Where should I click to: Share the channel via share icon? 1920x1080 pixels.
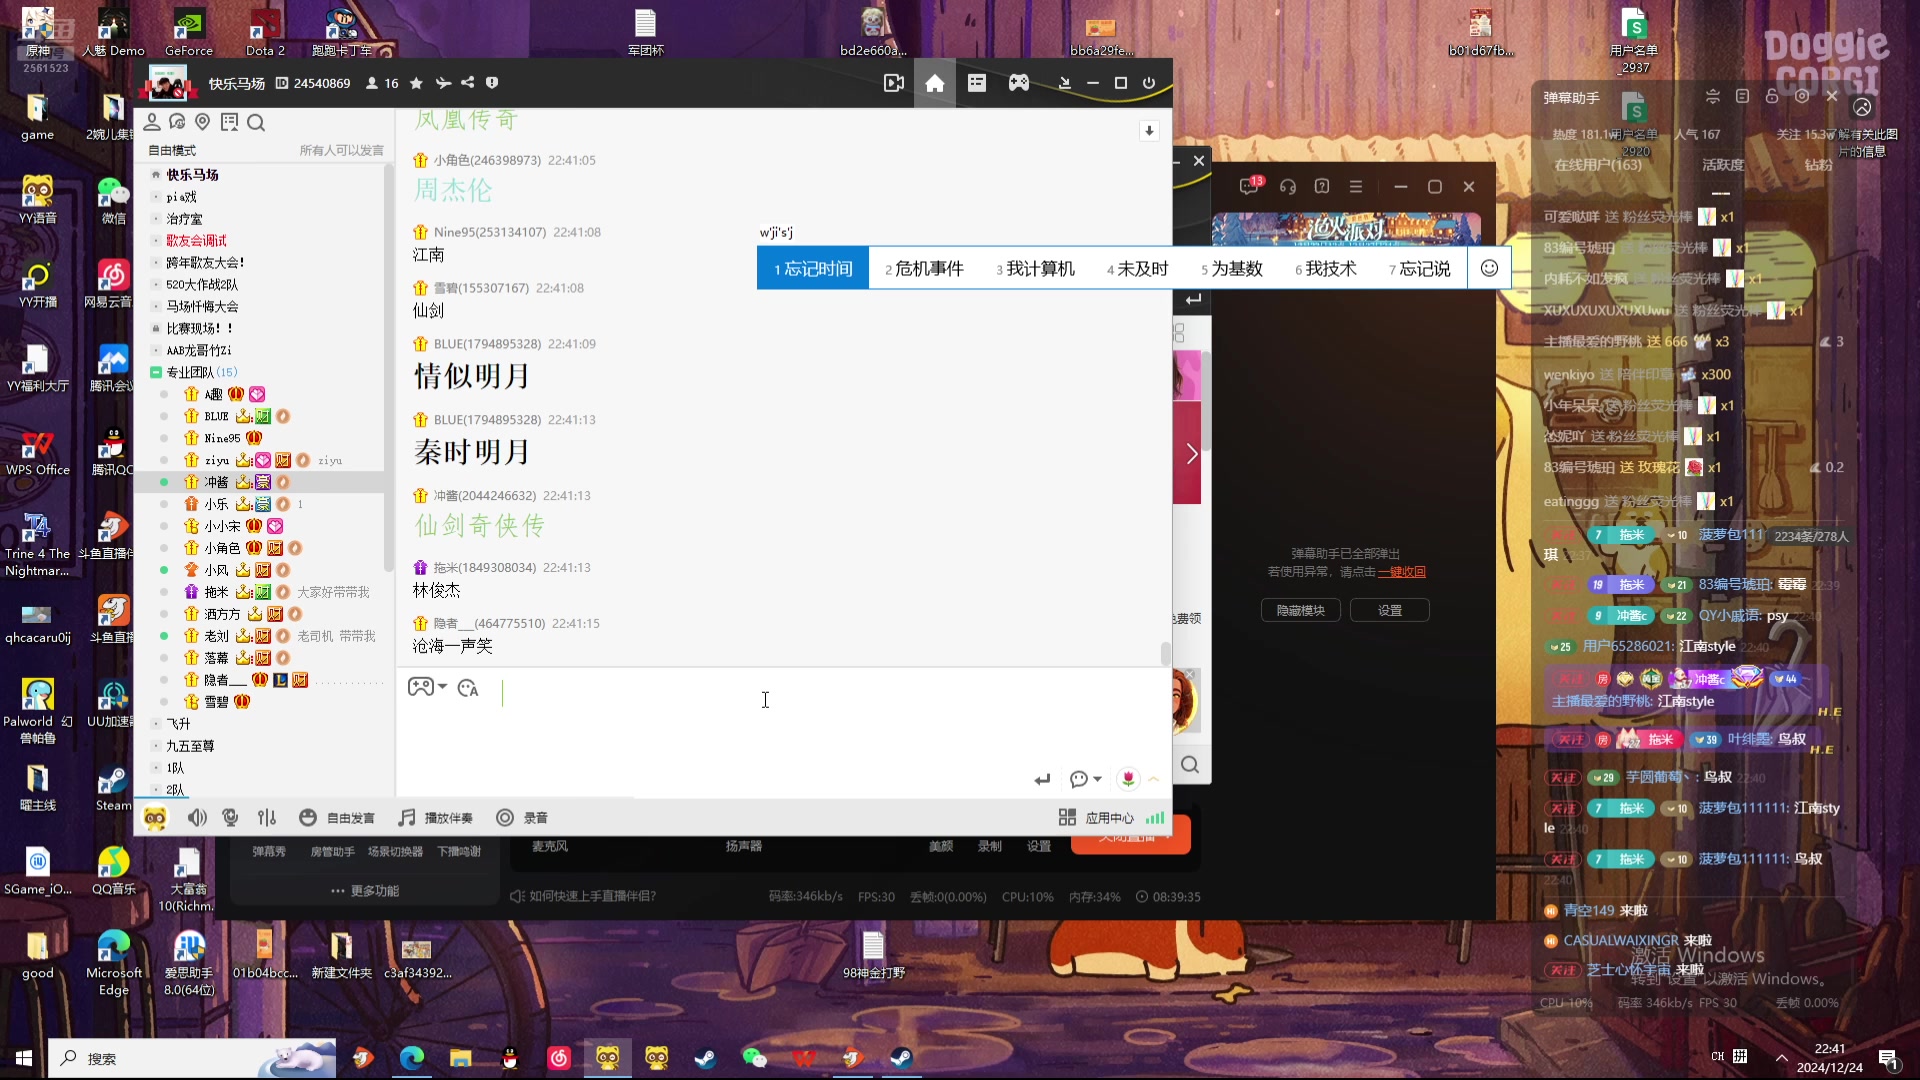click(467, 83)
